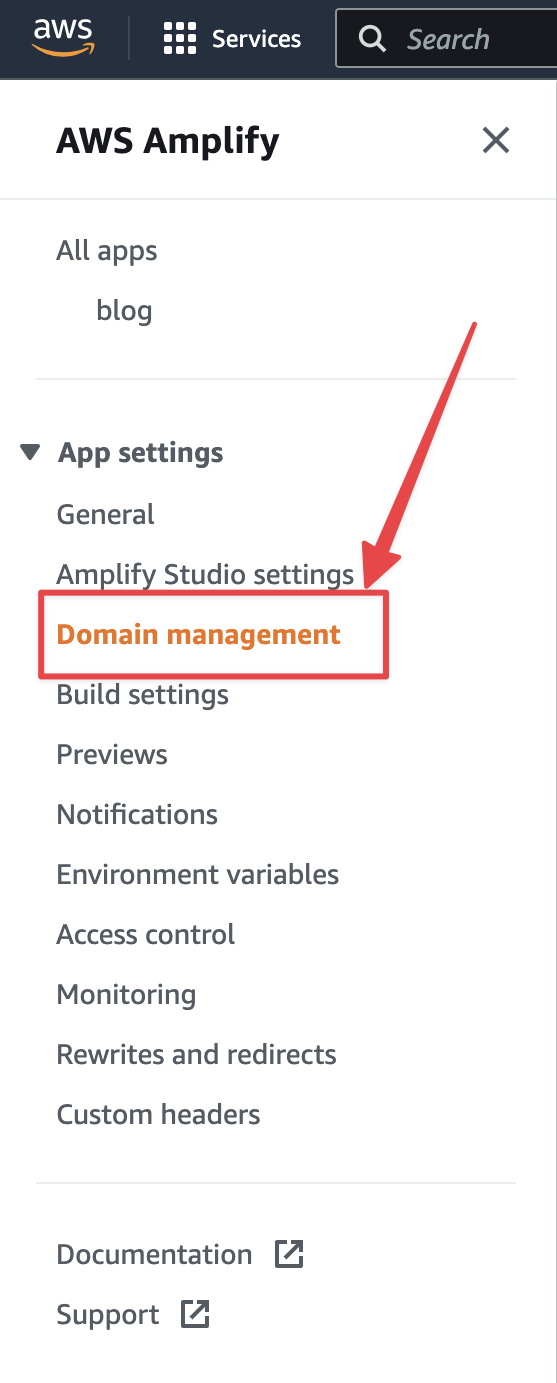Click the search magnifier icon
This screenshot has height=1383, width=557.
coord(372,39)
